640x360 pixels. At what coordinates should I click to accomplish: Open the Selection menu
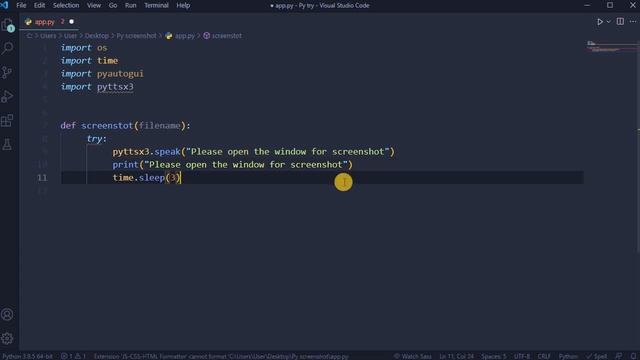(x=66, y=5)
